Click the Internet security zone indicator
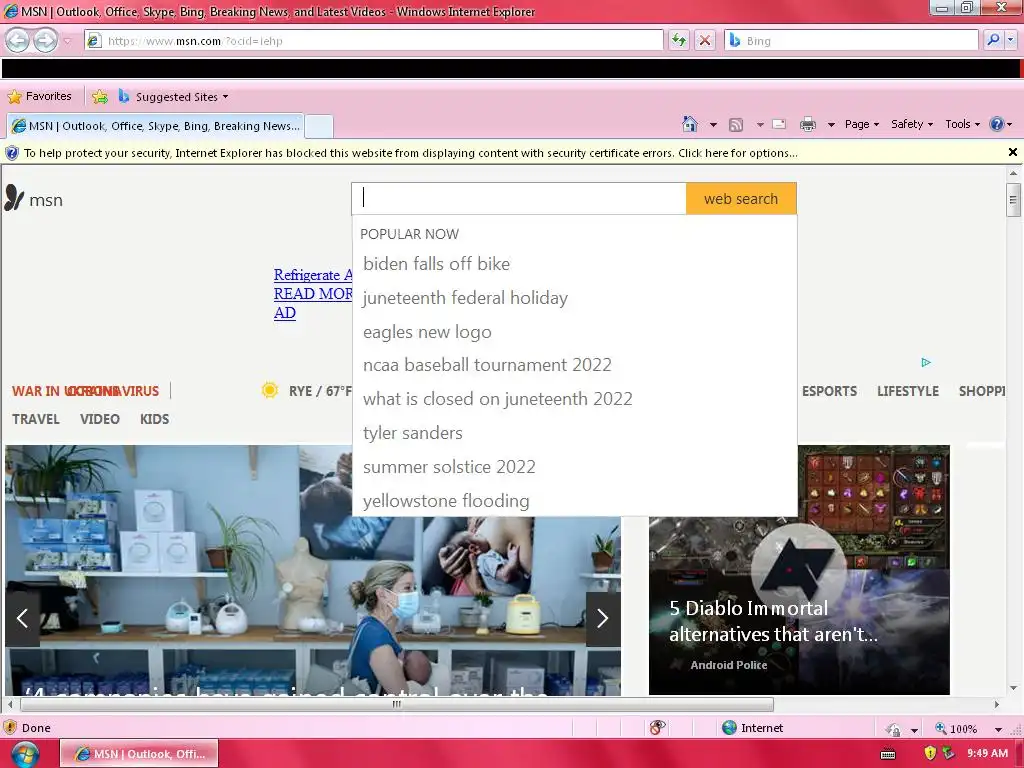The height and width of the screenshot is (768, 1024). click(x=752, y=728)
